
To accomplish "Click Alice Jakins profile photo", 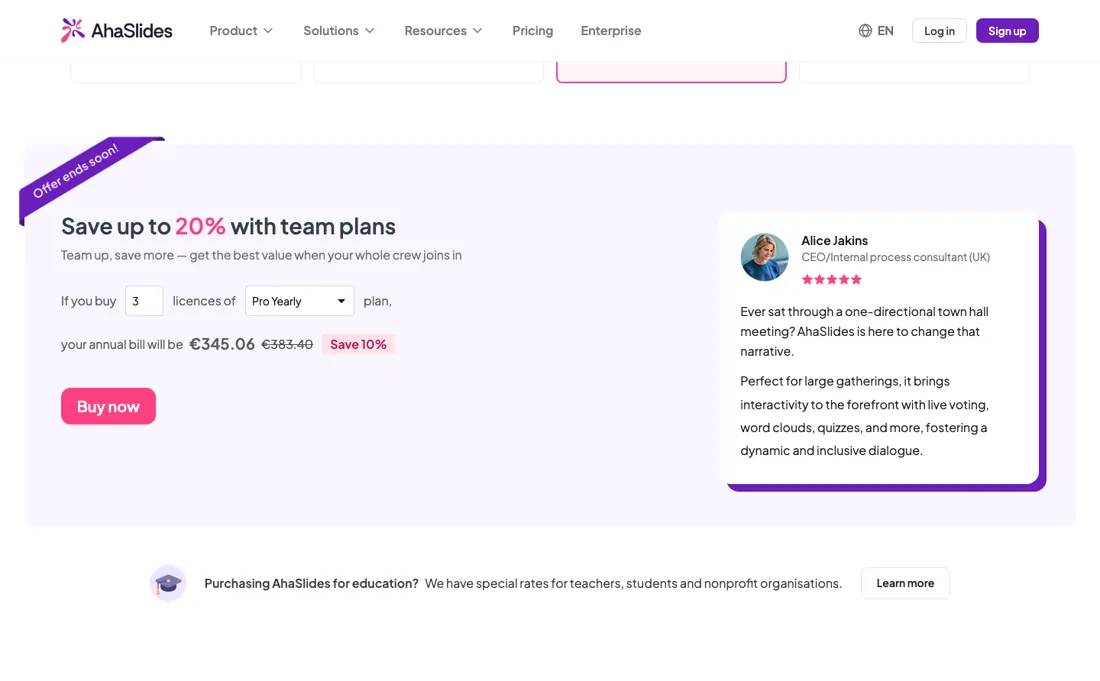I will point(764,257).
